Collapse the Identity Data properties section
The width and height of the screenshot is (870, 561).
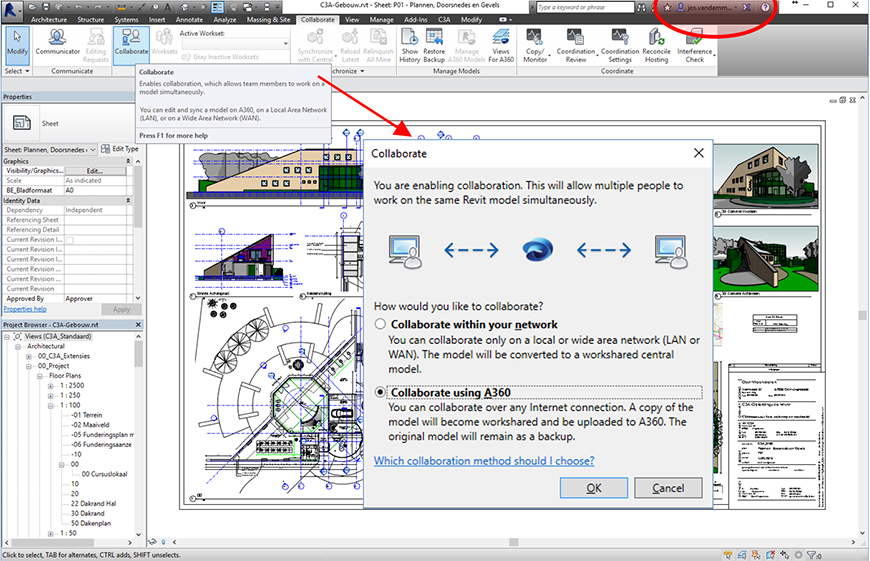click(128, 200)
